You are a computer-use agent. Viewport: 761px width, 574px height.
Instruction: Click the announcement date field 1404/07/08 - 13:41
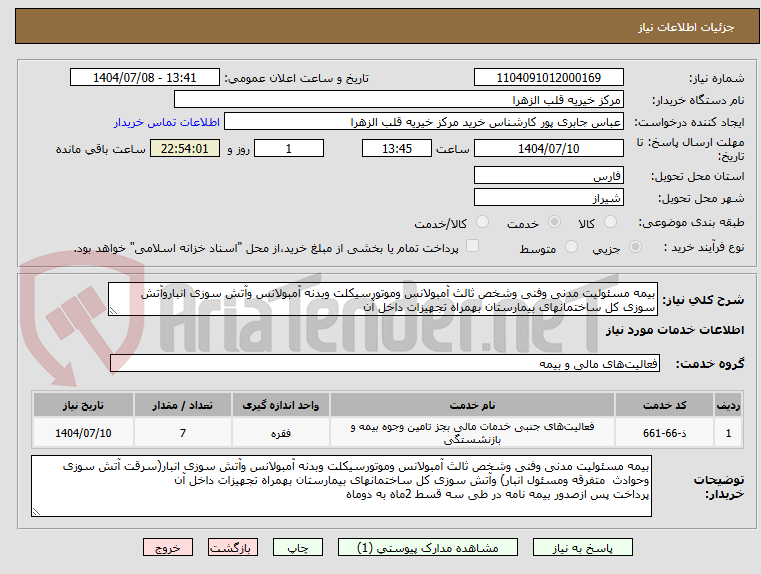tap(145, 78)
